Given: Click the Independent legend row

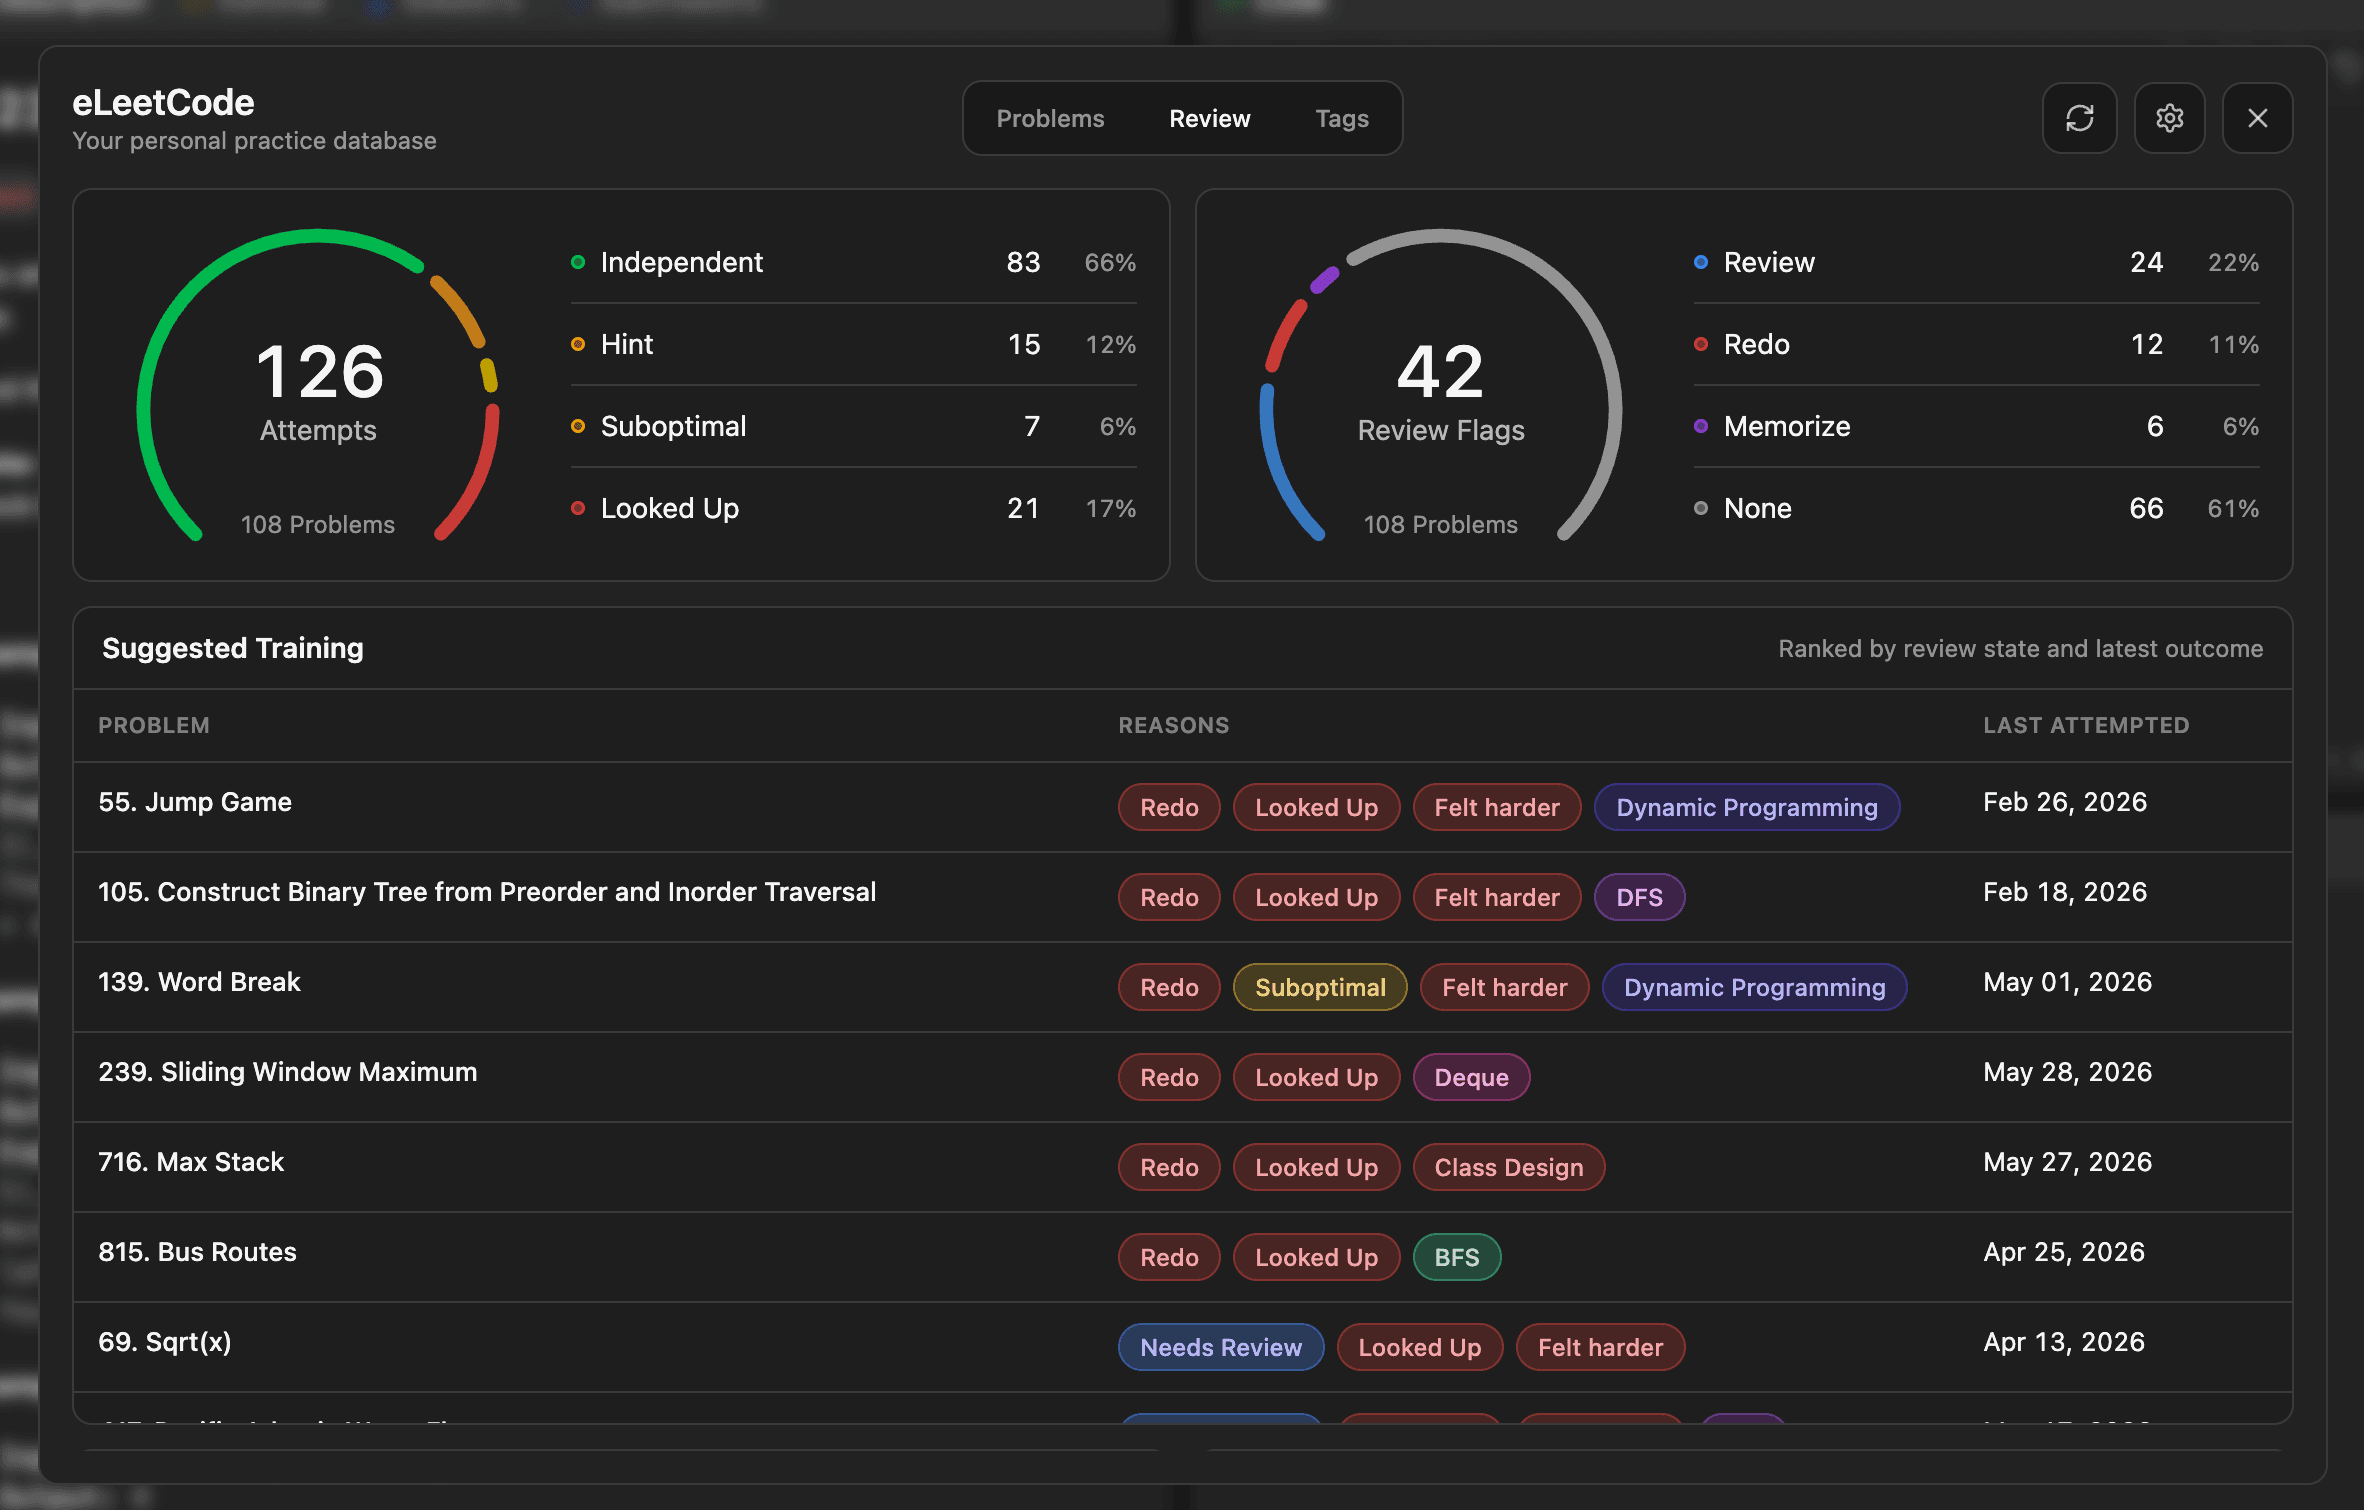Looking at the screenshot, I should click(x=853, y=262).
